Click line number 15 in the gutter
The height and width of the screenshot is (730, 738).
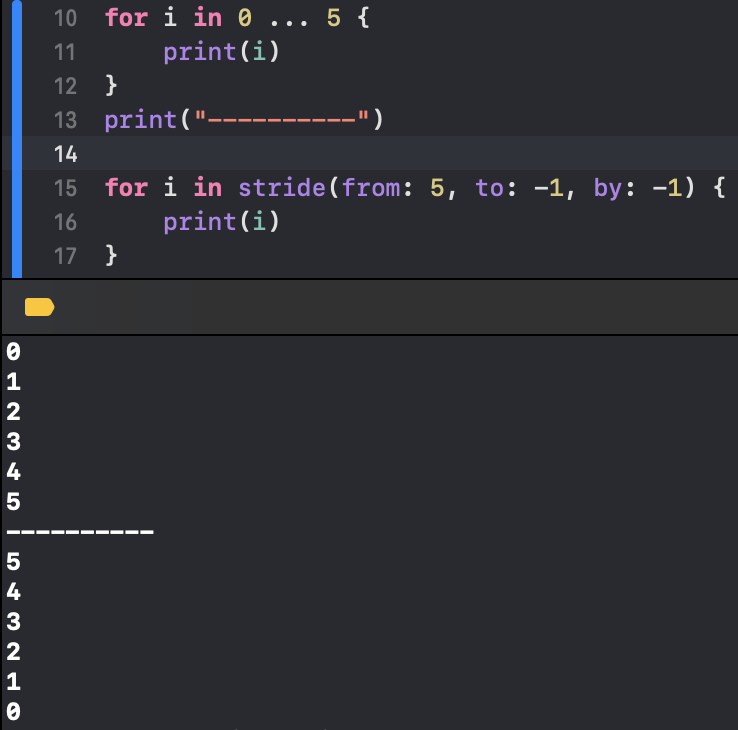(65, 188)
